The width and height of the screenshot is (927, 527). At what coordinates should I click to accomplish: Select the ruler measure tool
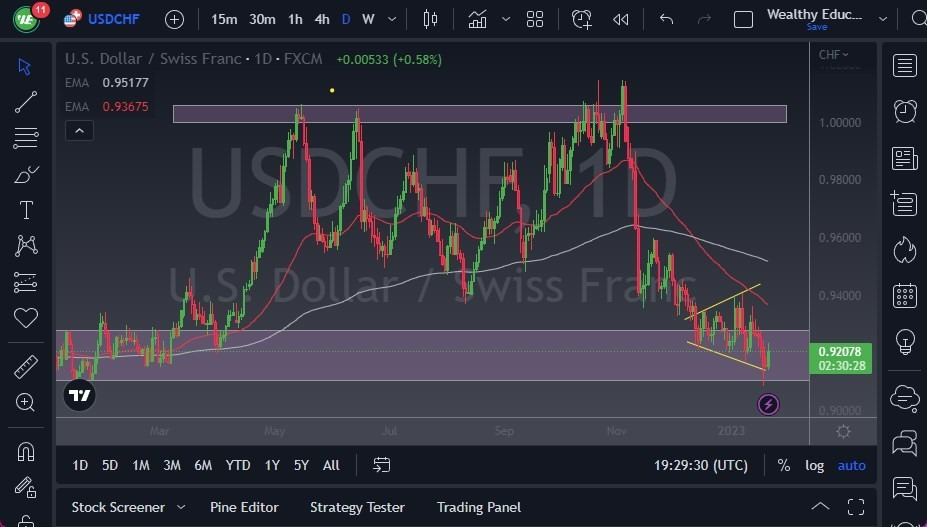pos(25,367)
